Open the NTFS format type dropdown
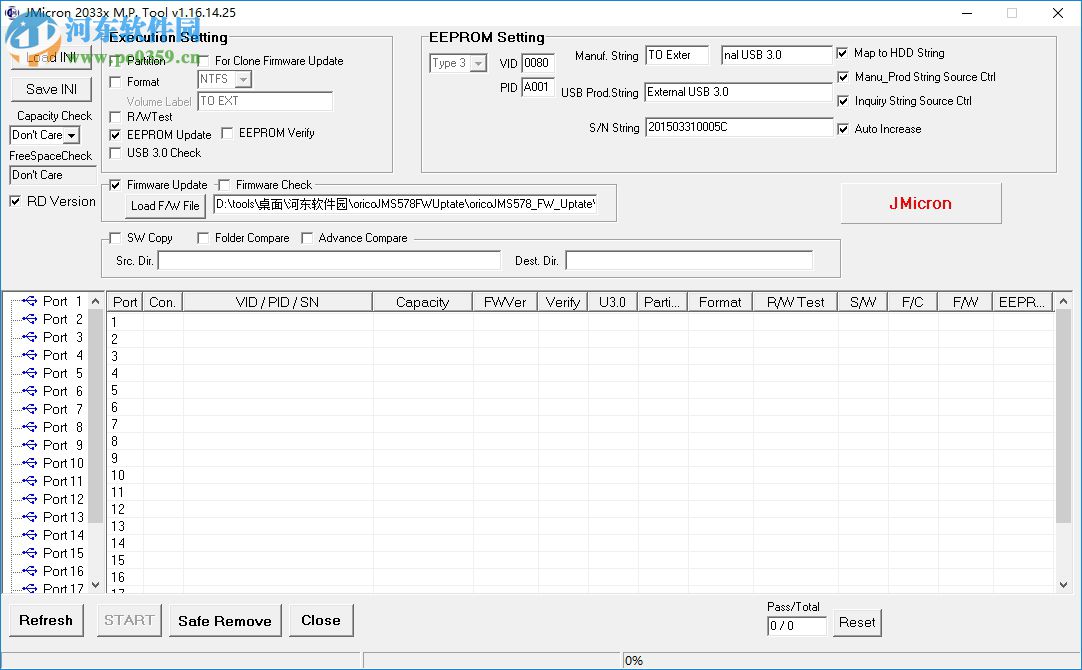 (x=243, y=79)
